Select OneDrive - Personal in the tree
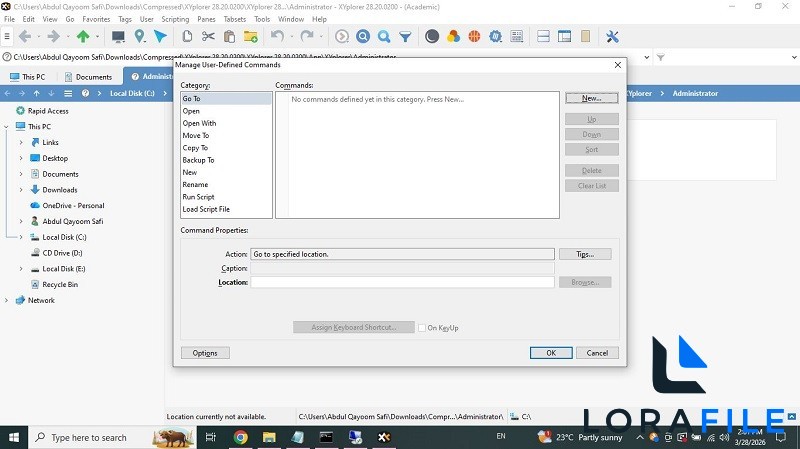This screenshot has width=800, height=449. 73,206
